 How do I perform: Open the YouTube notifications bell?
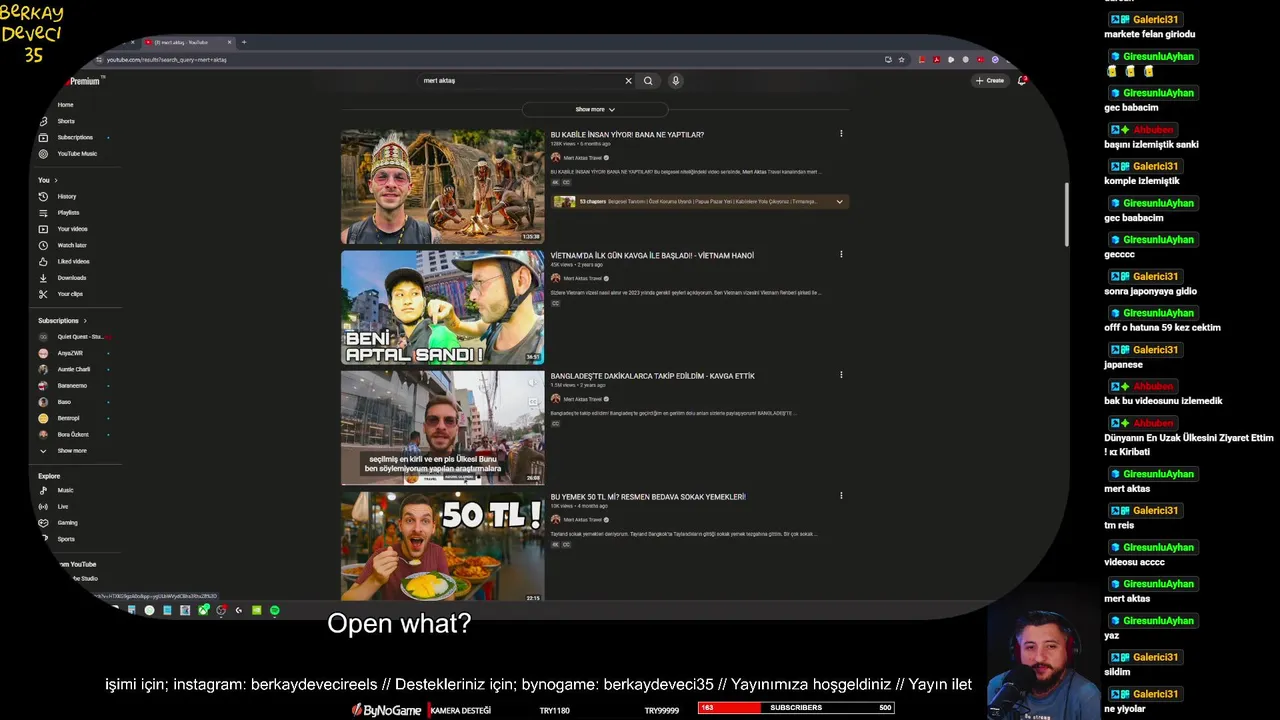coord(1021,80)
